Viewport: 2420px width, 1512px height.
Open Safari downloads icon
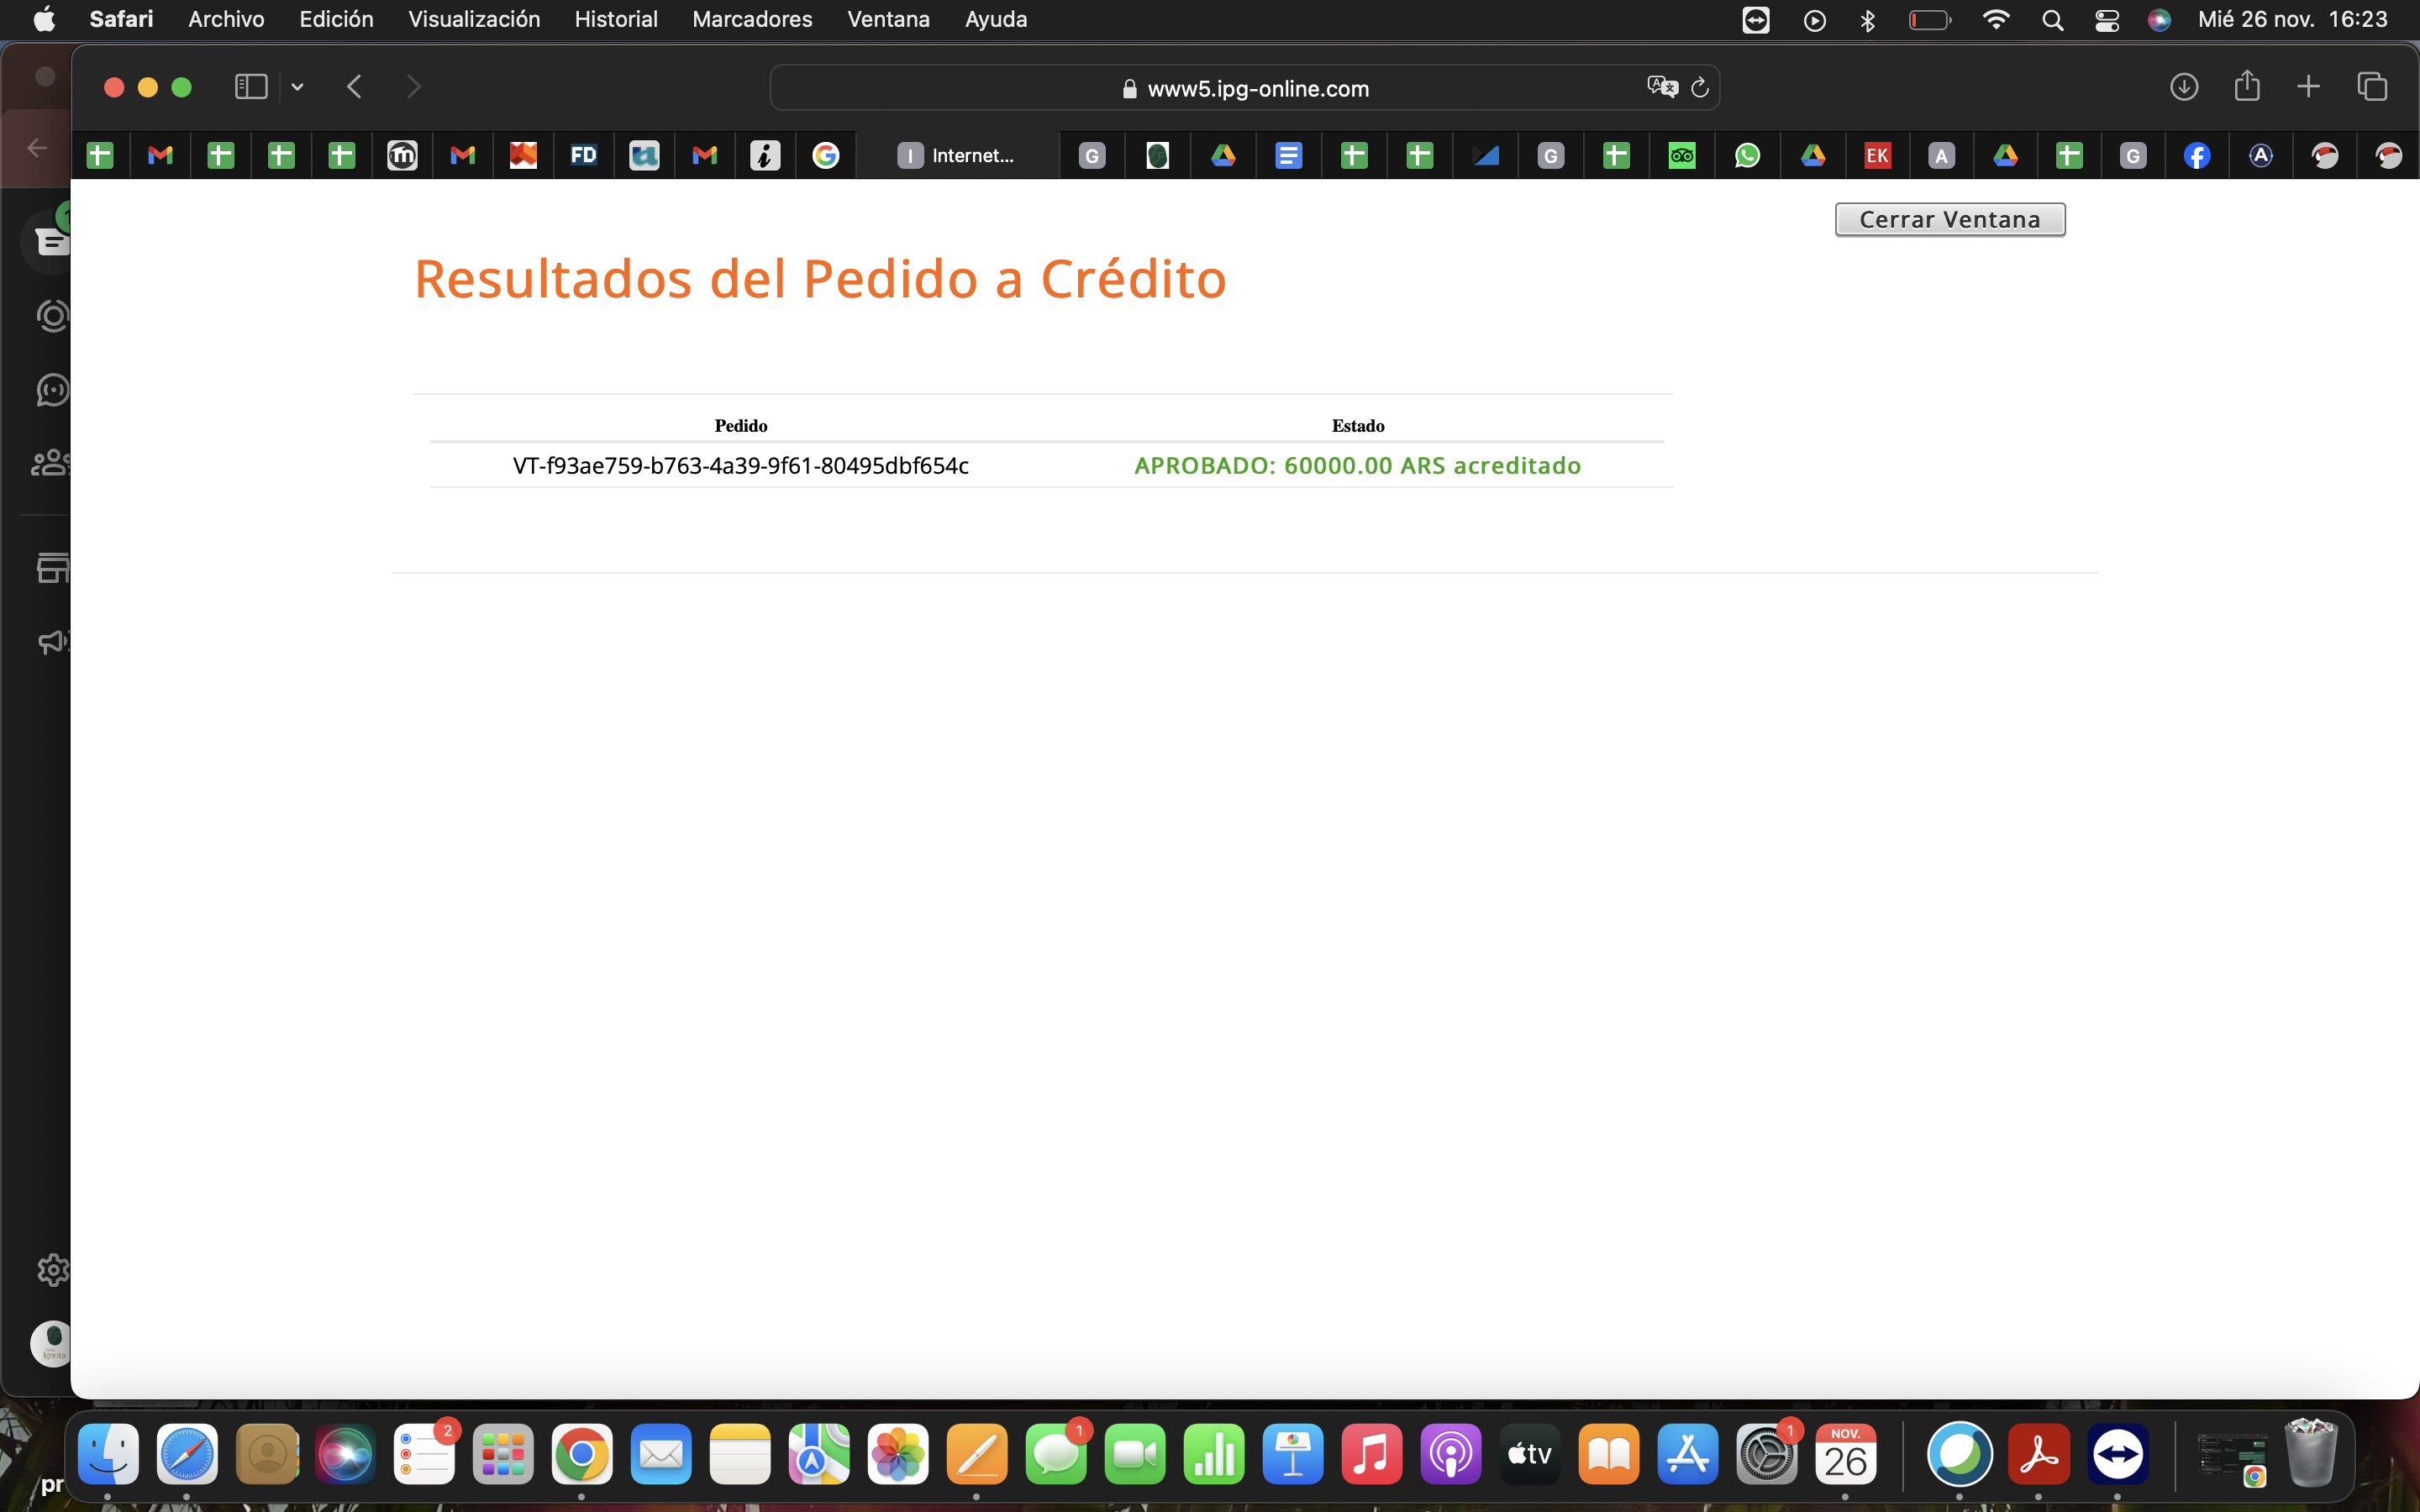tap(2183, 87)
